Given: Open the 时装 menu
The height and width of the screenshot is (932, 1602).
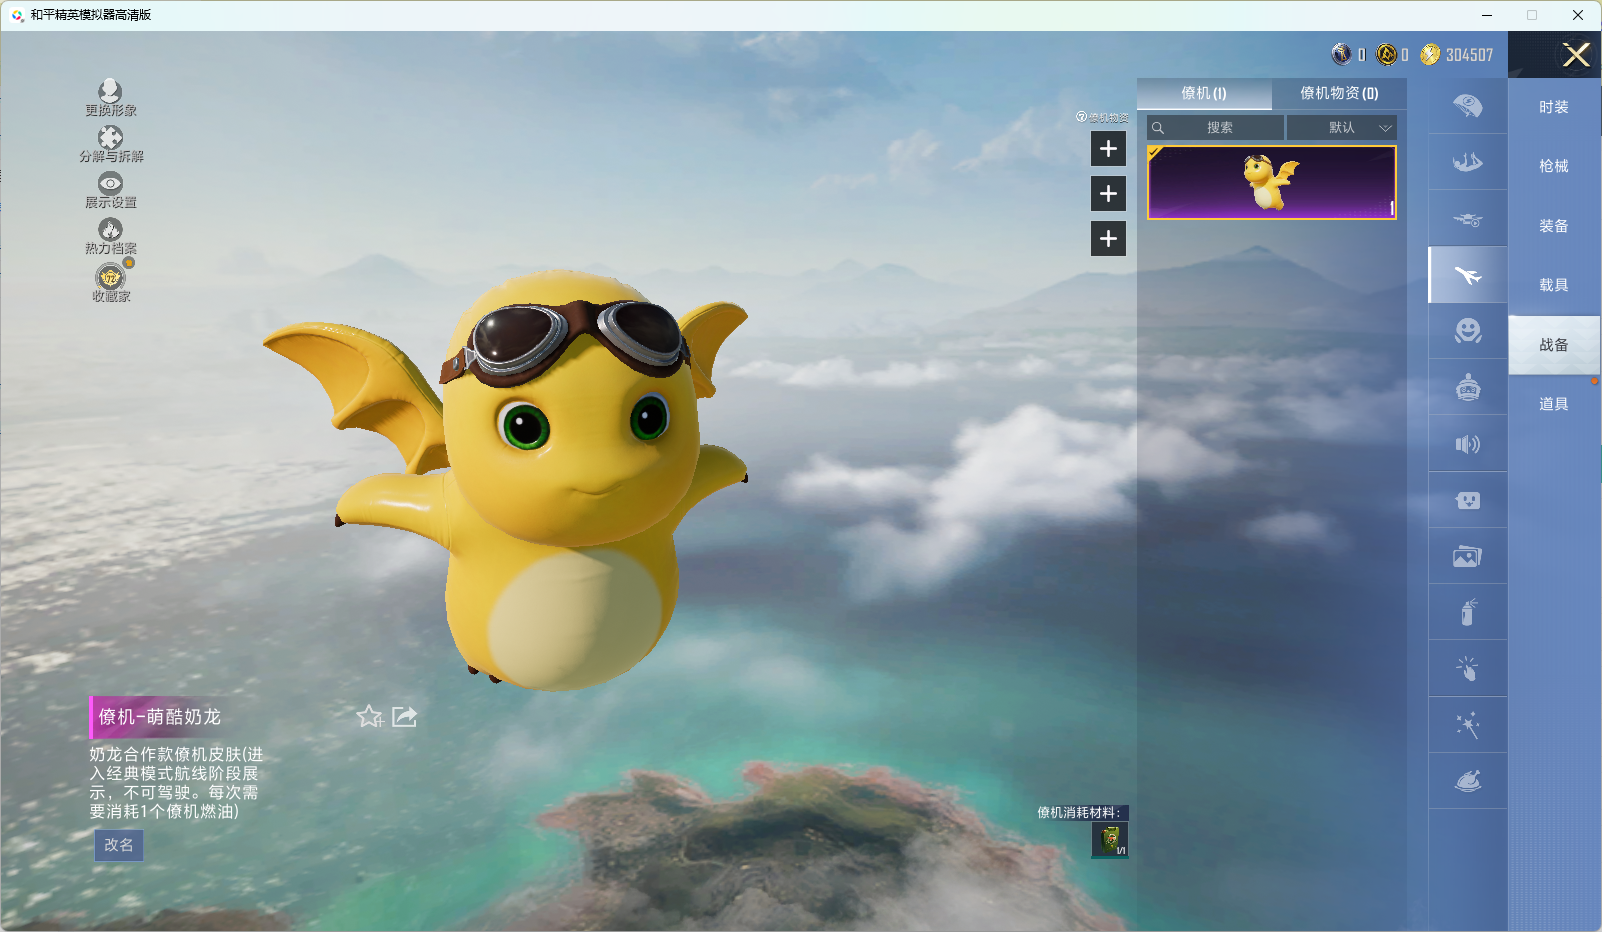Looking at the screenshot, I should [x=1554, y=107].
